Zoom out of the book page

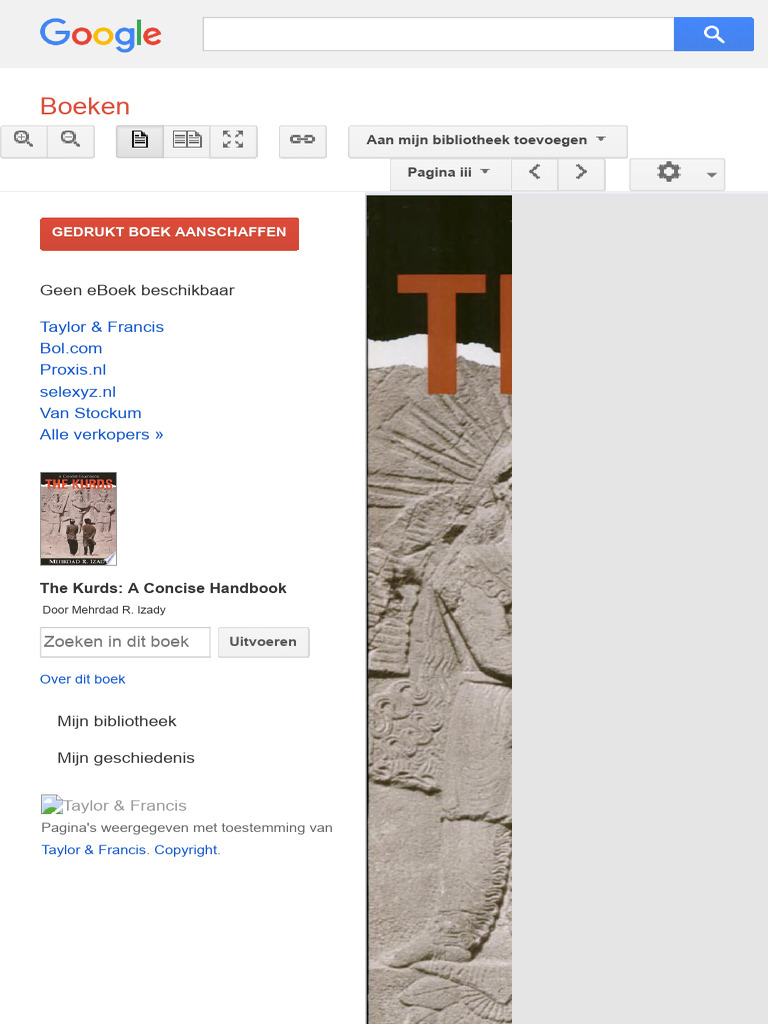71,141
